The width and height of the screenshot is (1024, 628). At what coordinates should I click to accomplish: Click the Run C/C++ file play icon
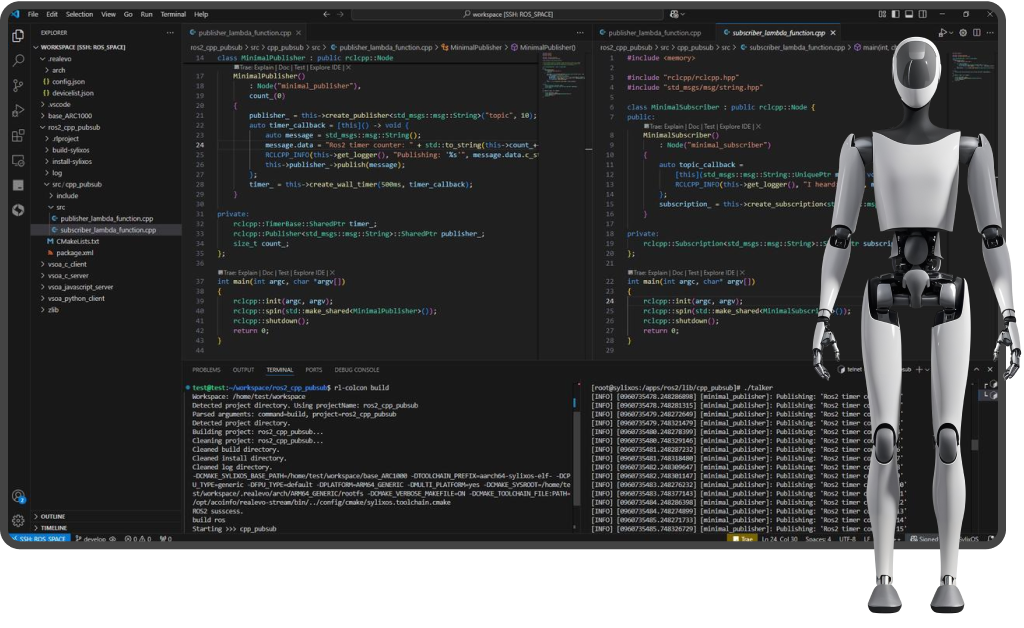[x=942, y=33]
